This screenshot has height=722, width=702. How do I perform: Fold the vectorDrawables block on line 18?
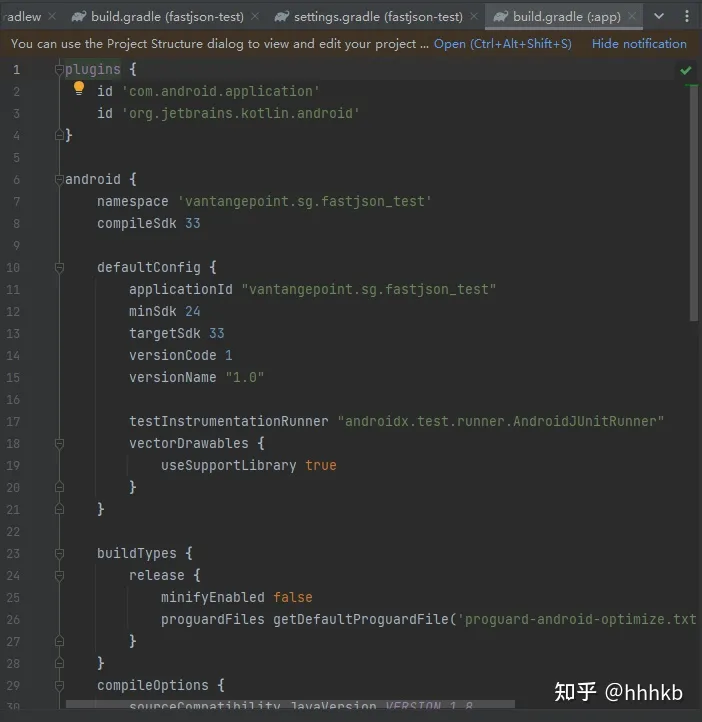pos(59,443)
